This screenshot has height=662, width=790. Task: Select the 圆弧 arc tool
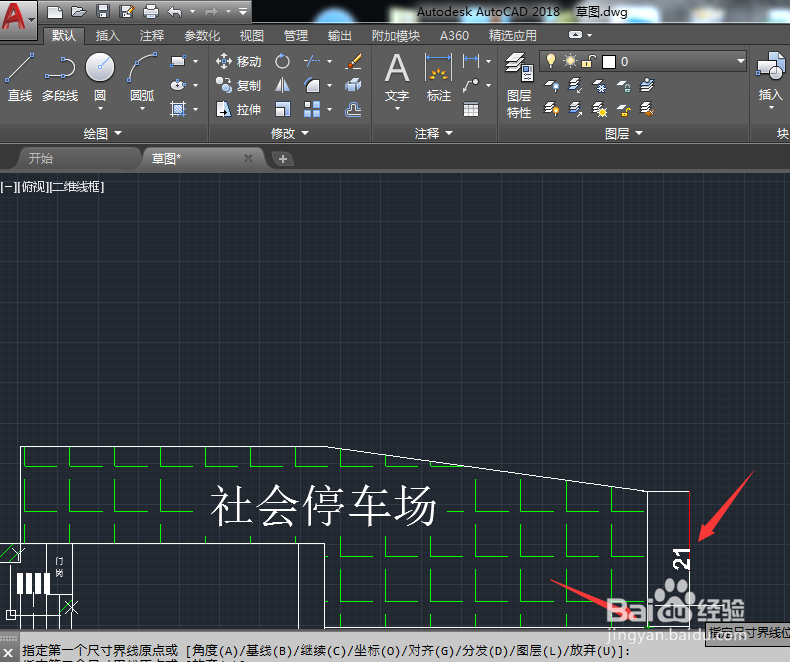point(142,76)
